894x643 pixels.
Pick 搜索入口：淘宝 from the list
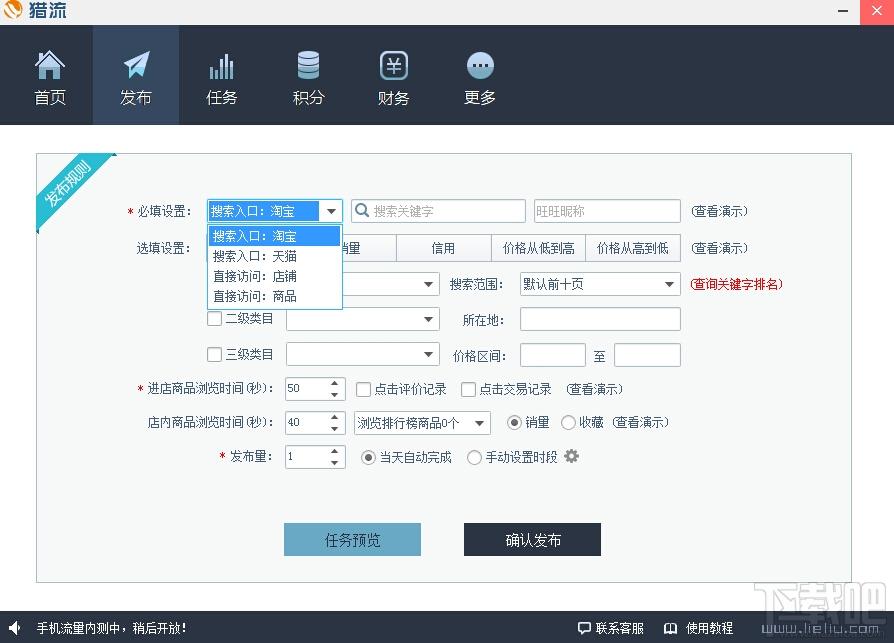pos(274,236)
